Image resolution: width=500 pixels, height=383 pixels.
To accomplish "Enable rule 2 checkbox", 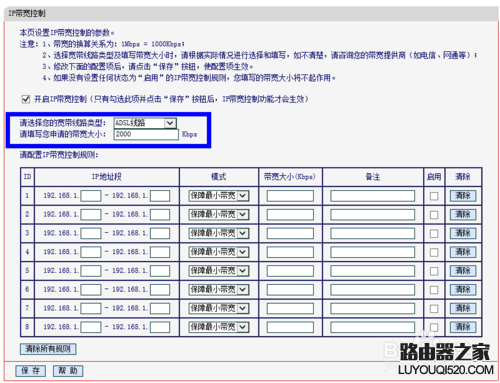I will (x=434, y=214).
